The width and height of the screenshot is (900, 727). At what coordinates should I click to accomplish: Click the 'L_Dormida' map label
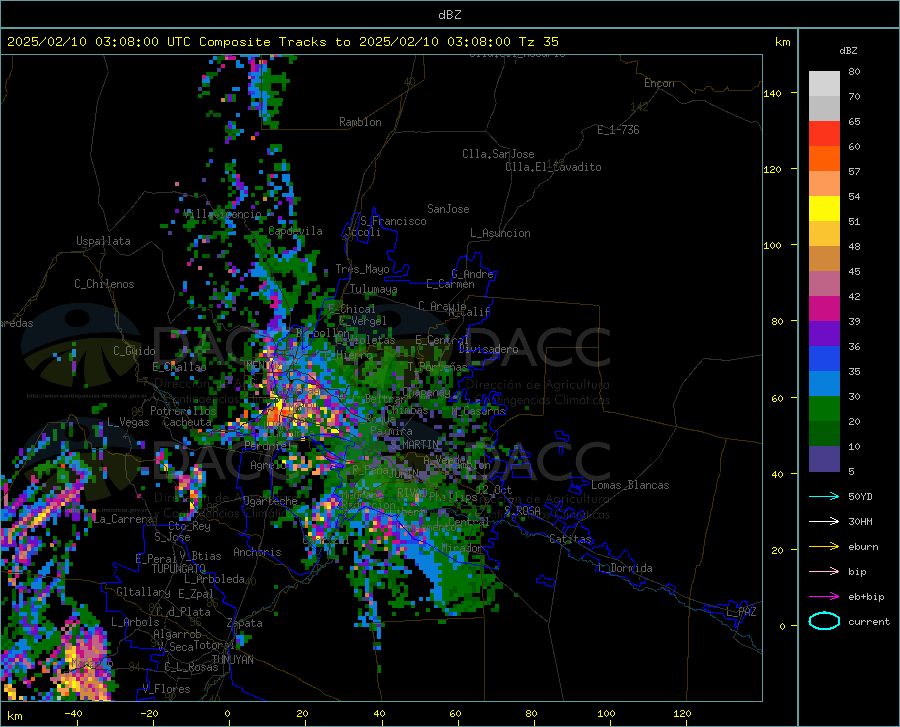click(624, 568)
